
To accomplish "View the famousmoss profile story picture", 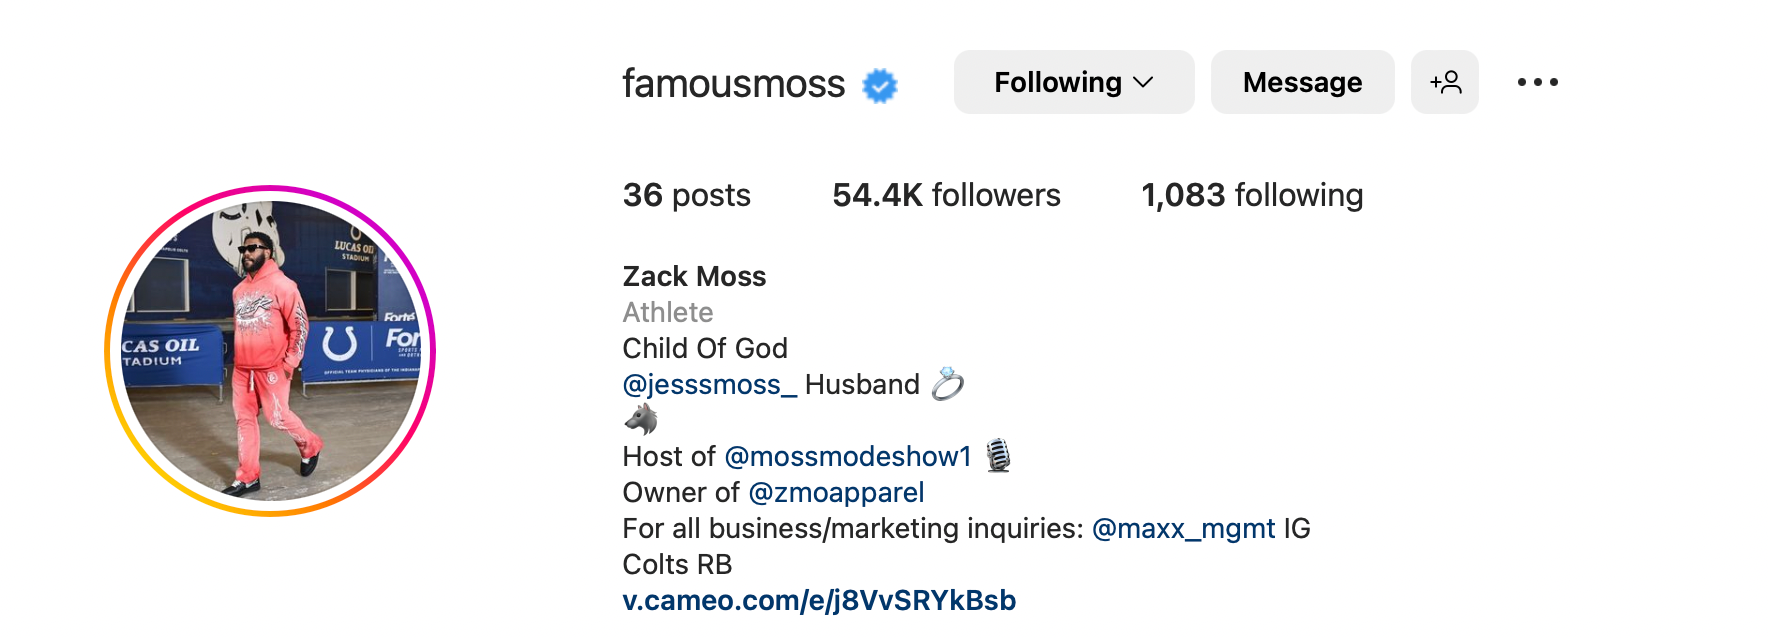I will [x=270, y=351].
